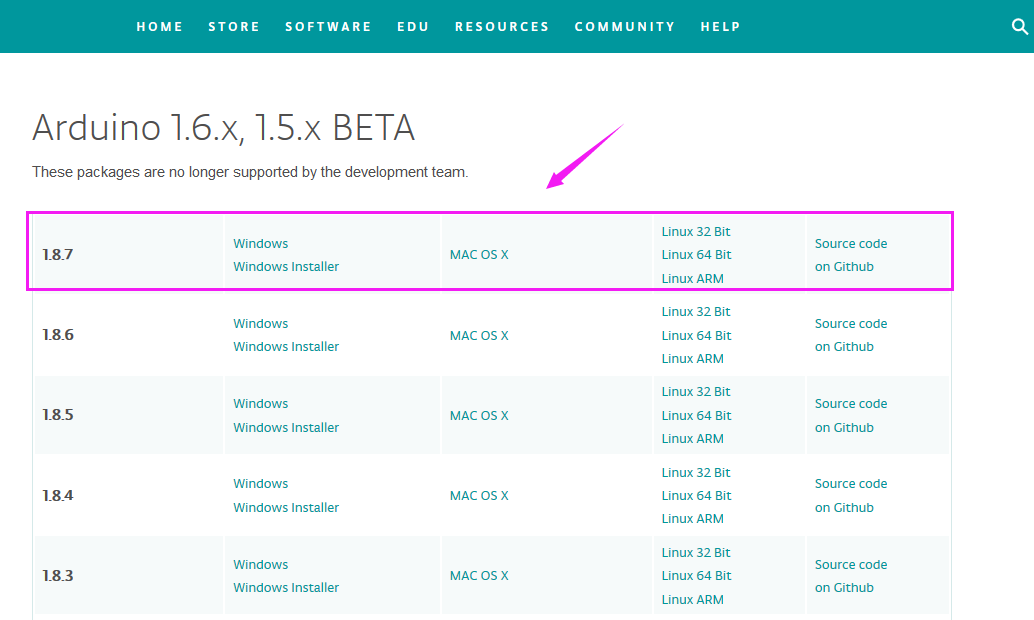Open Source code link for 1.8.4
This screenshot has height=620, width=1034.
click(851, 483)
